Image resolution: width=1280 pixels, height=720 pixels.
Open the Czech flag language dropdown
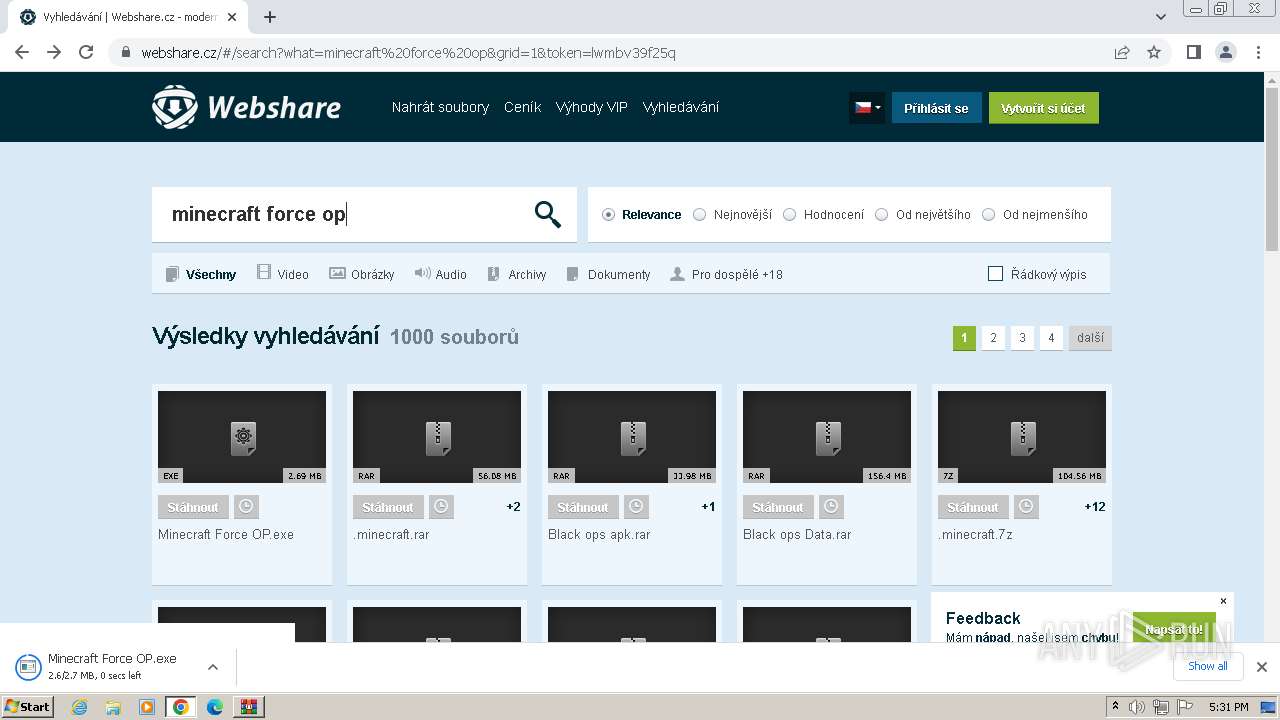tap(867, 108)
